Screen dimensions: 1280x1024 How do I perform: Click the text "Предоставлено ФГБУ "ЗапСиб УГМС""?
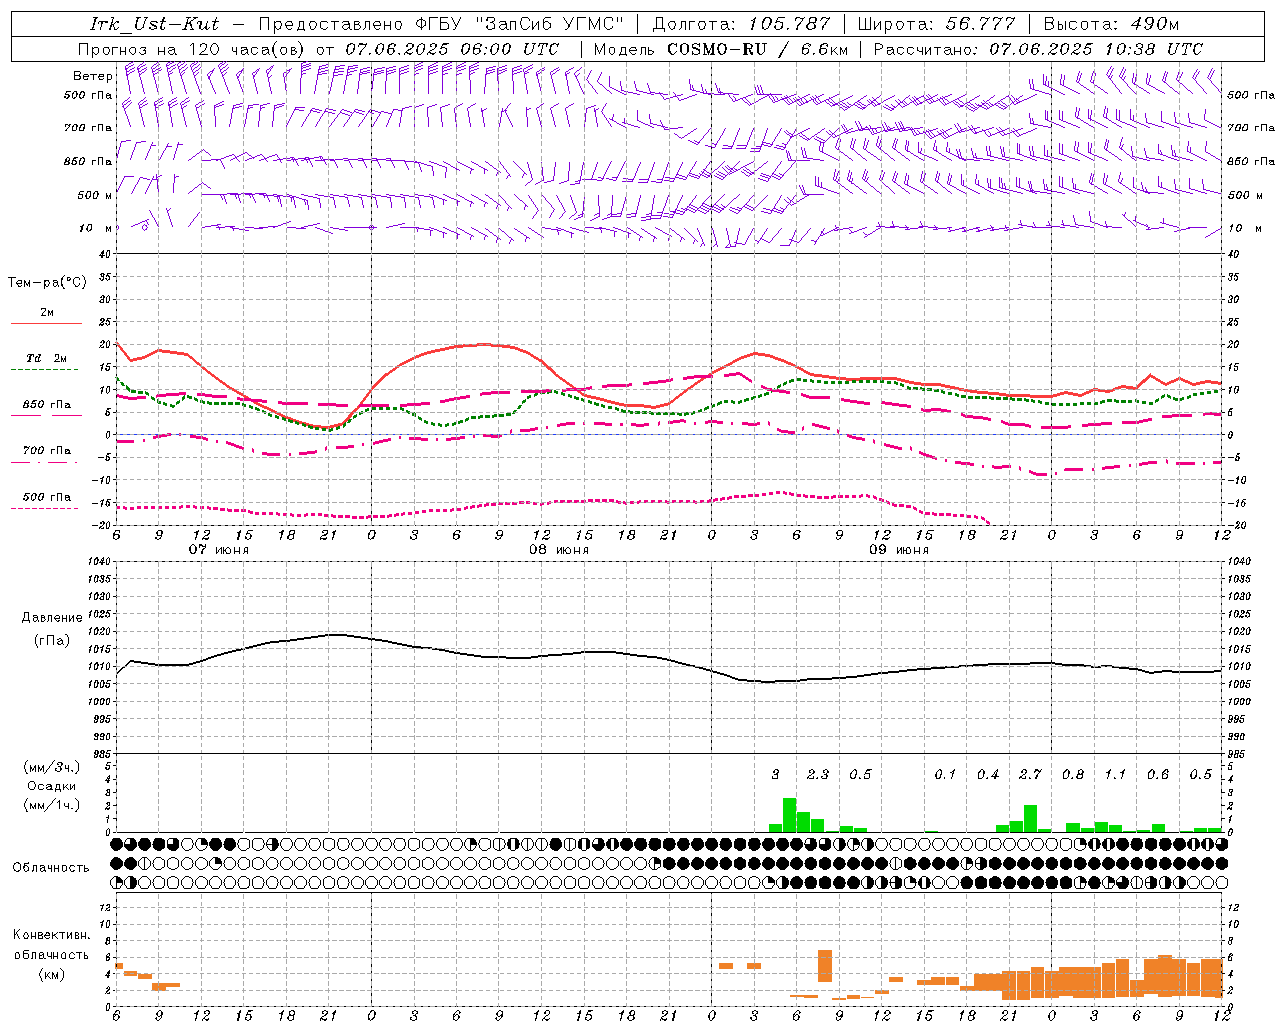[x=440, y=24]
